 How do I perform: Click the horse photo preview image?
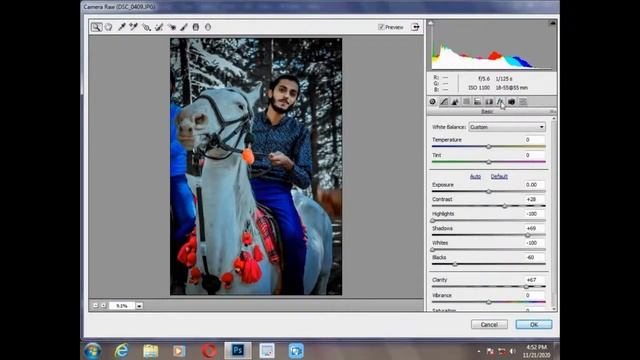click(256, 167)
